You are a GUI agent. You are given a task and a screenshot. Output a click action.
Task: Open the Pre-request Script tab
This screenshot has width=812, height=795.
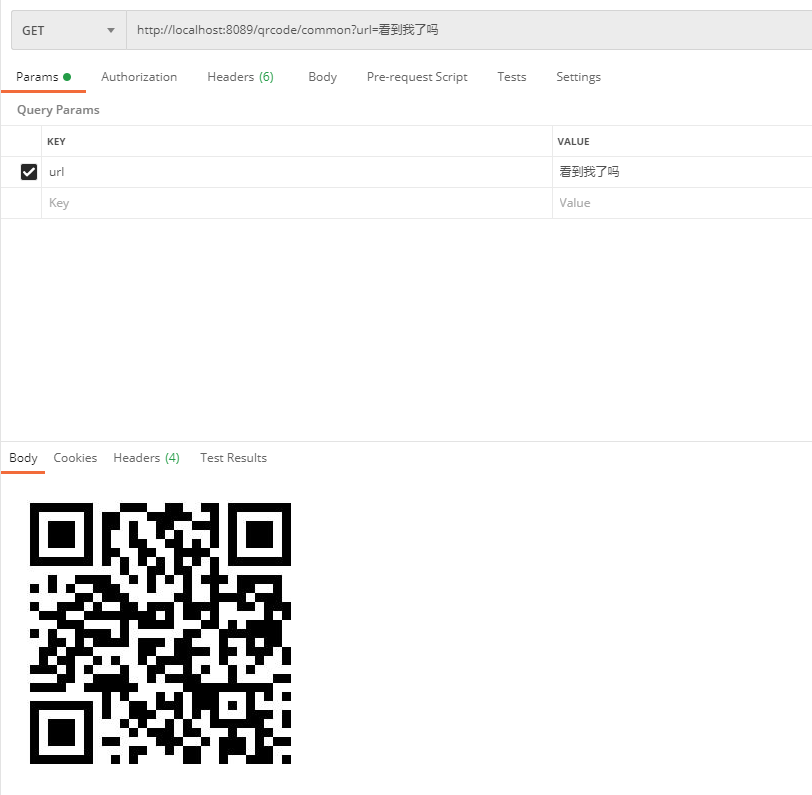click(417, 77)
